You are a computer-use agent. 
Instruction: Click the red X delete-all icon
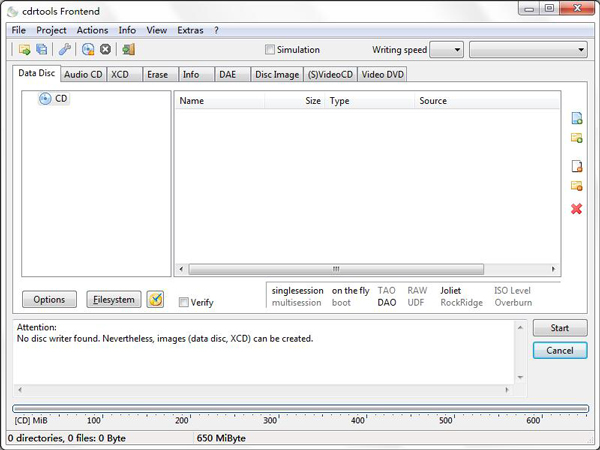tap(576, 209)
